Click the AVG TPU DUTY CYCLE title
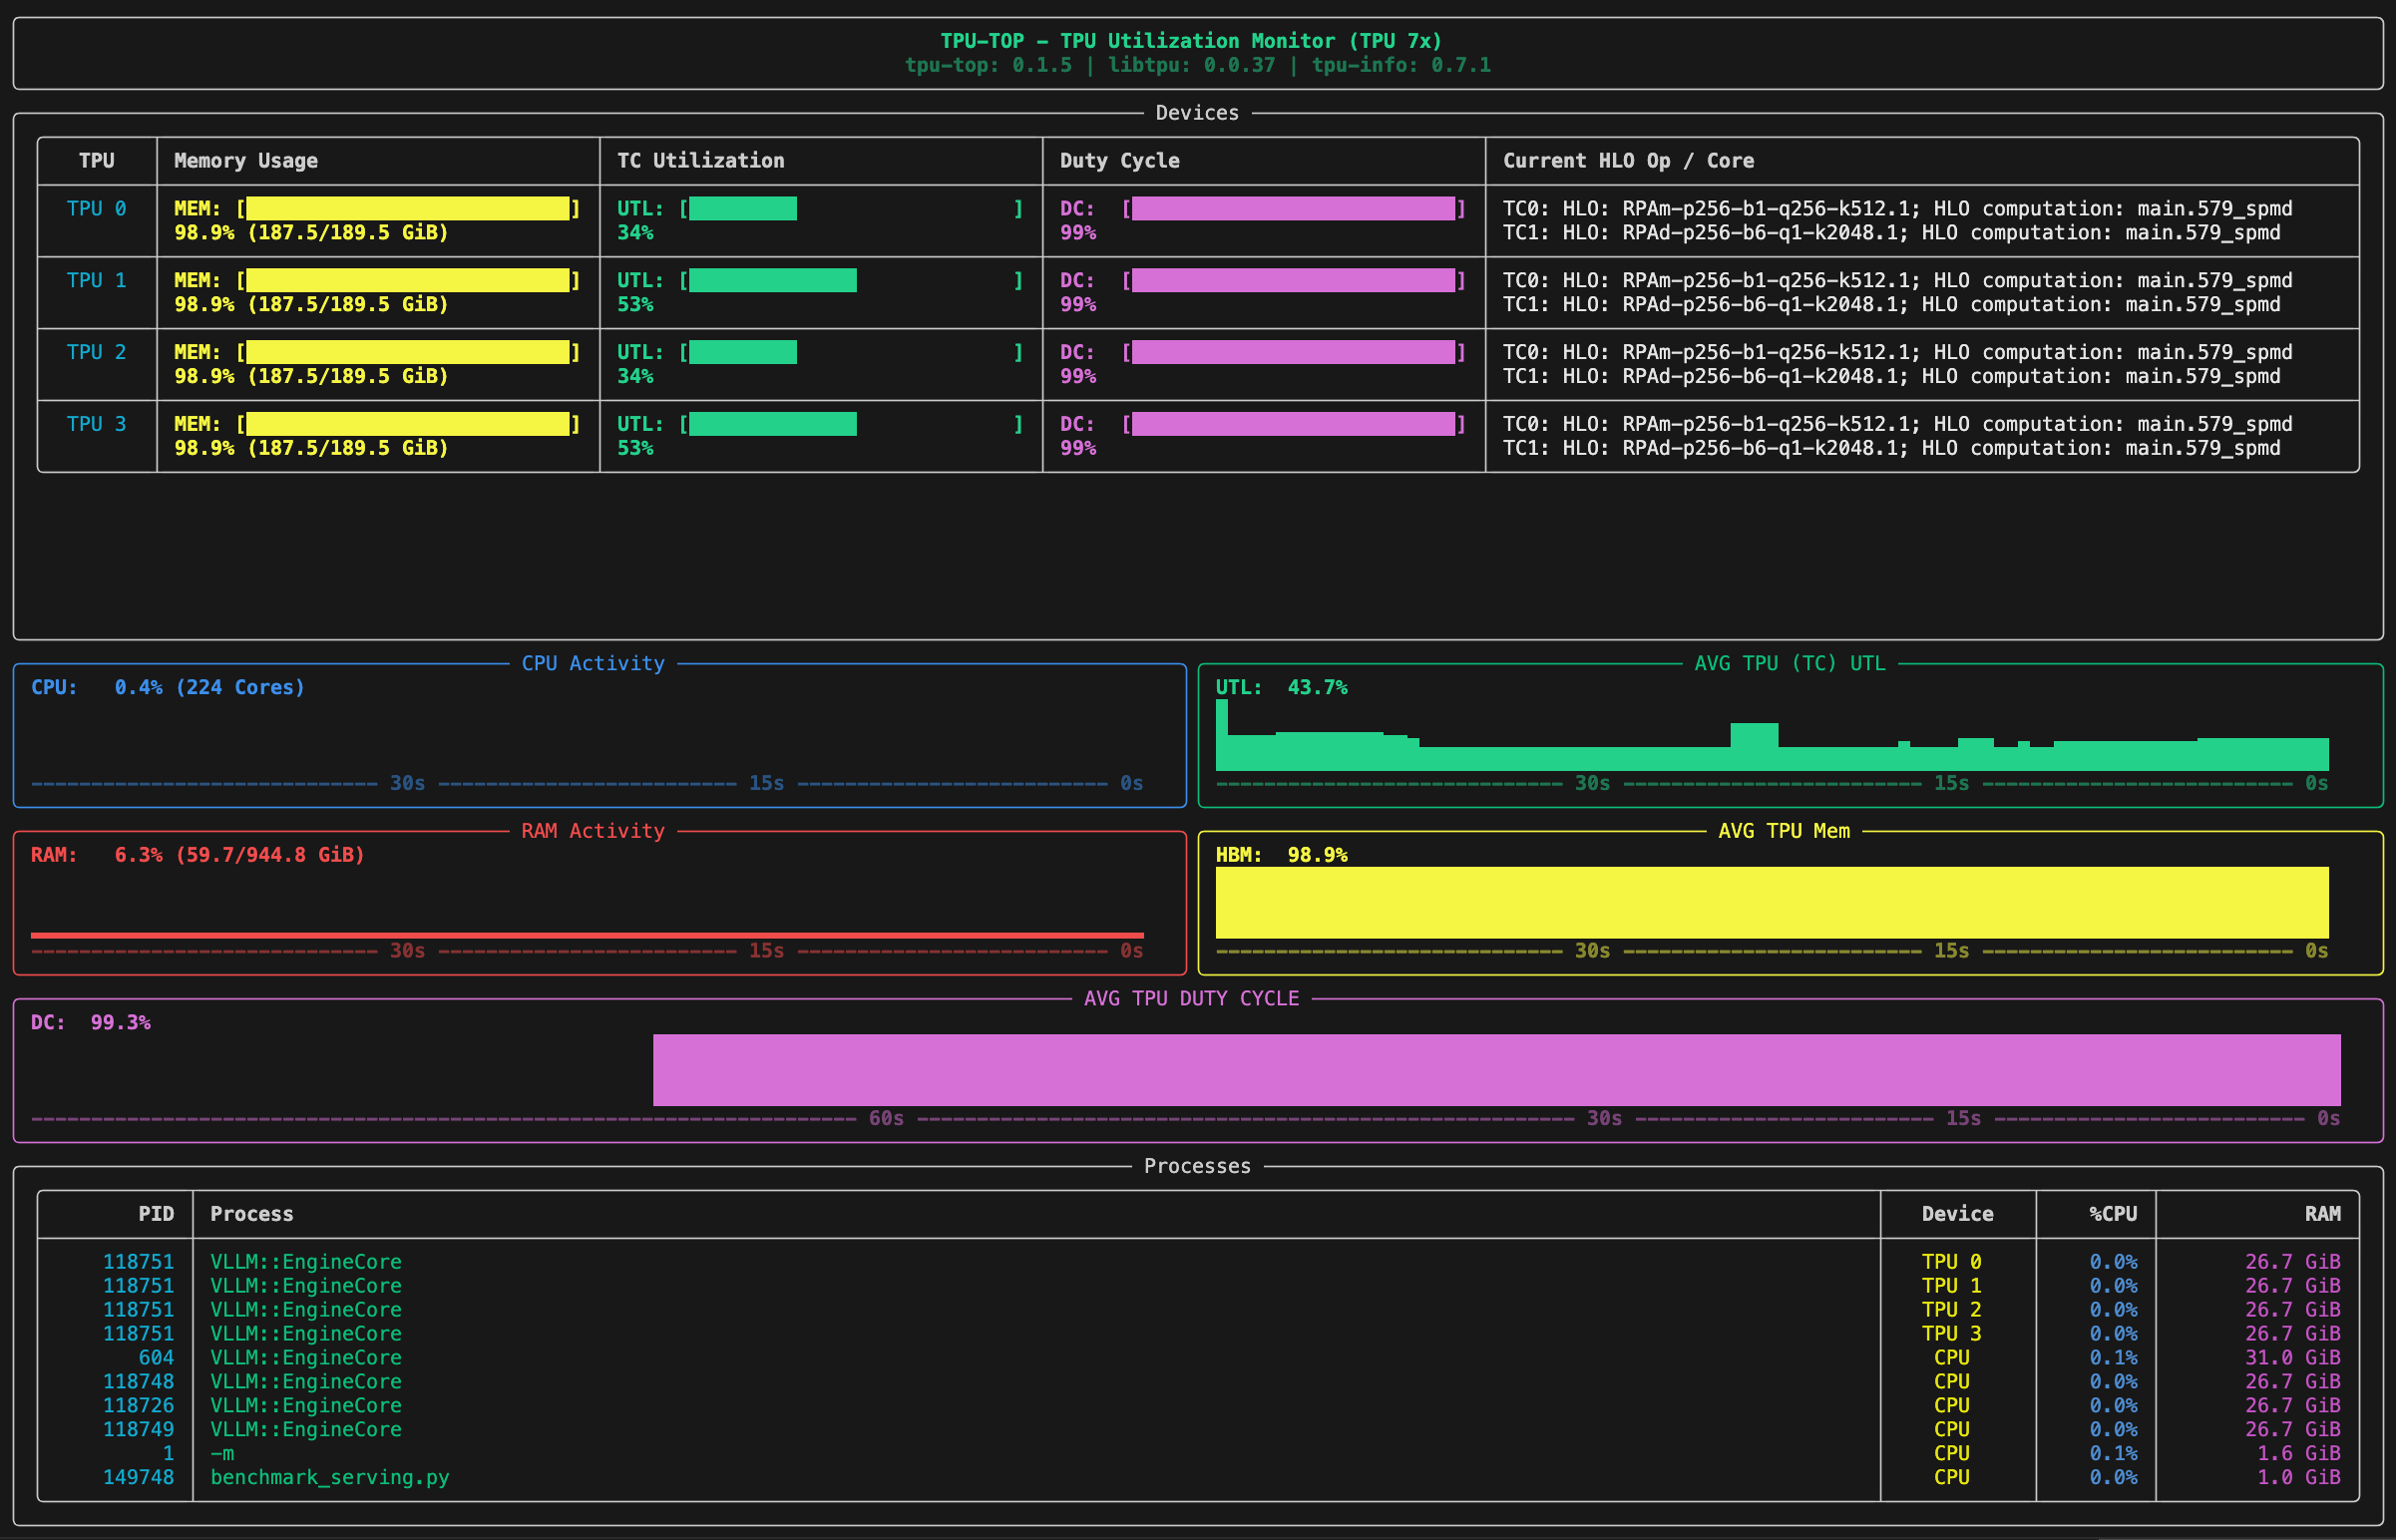The width and height of the screenshot is (2396, 1540). tap(1192, 998)
